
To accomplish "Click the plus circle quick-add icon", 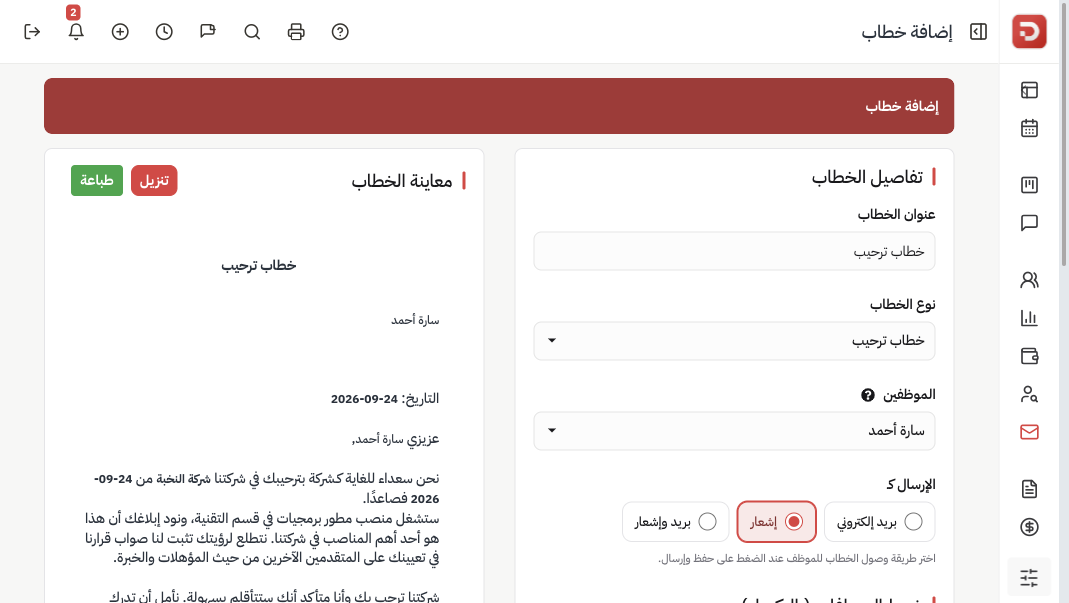I will 120,31.
